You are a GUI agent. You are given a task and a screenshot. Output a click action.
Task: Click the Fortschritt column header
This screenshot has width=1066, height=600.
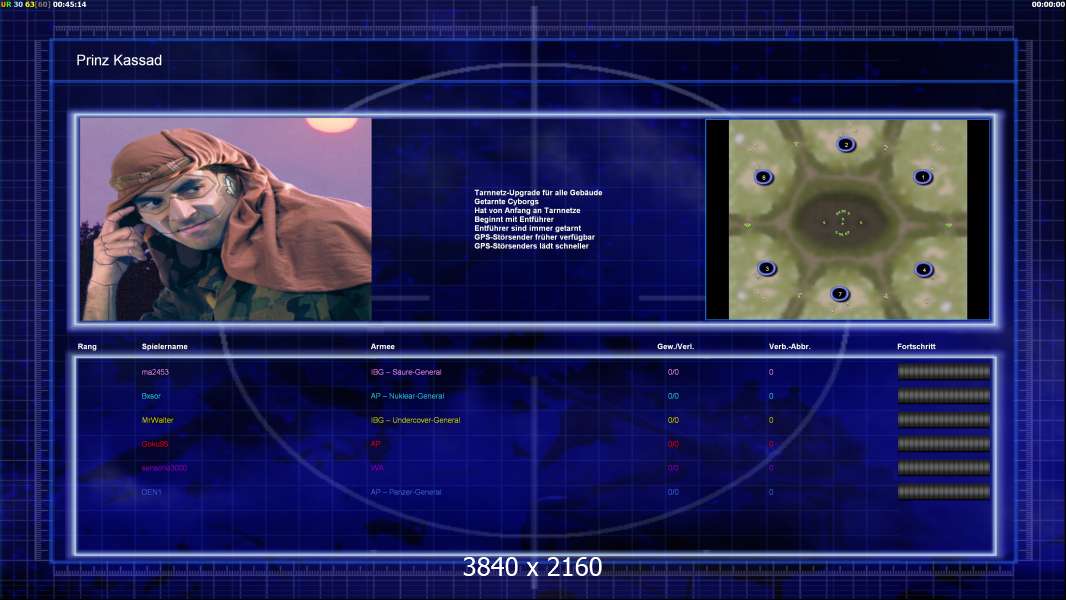[x=916, y=347]
